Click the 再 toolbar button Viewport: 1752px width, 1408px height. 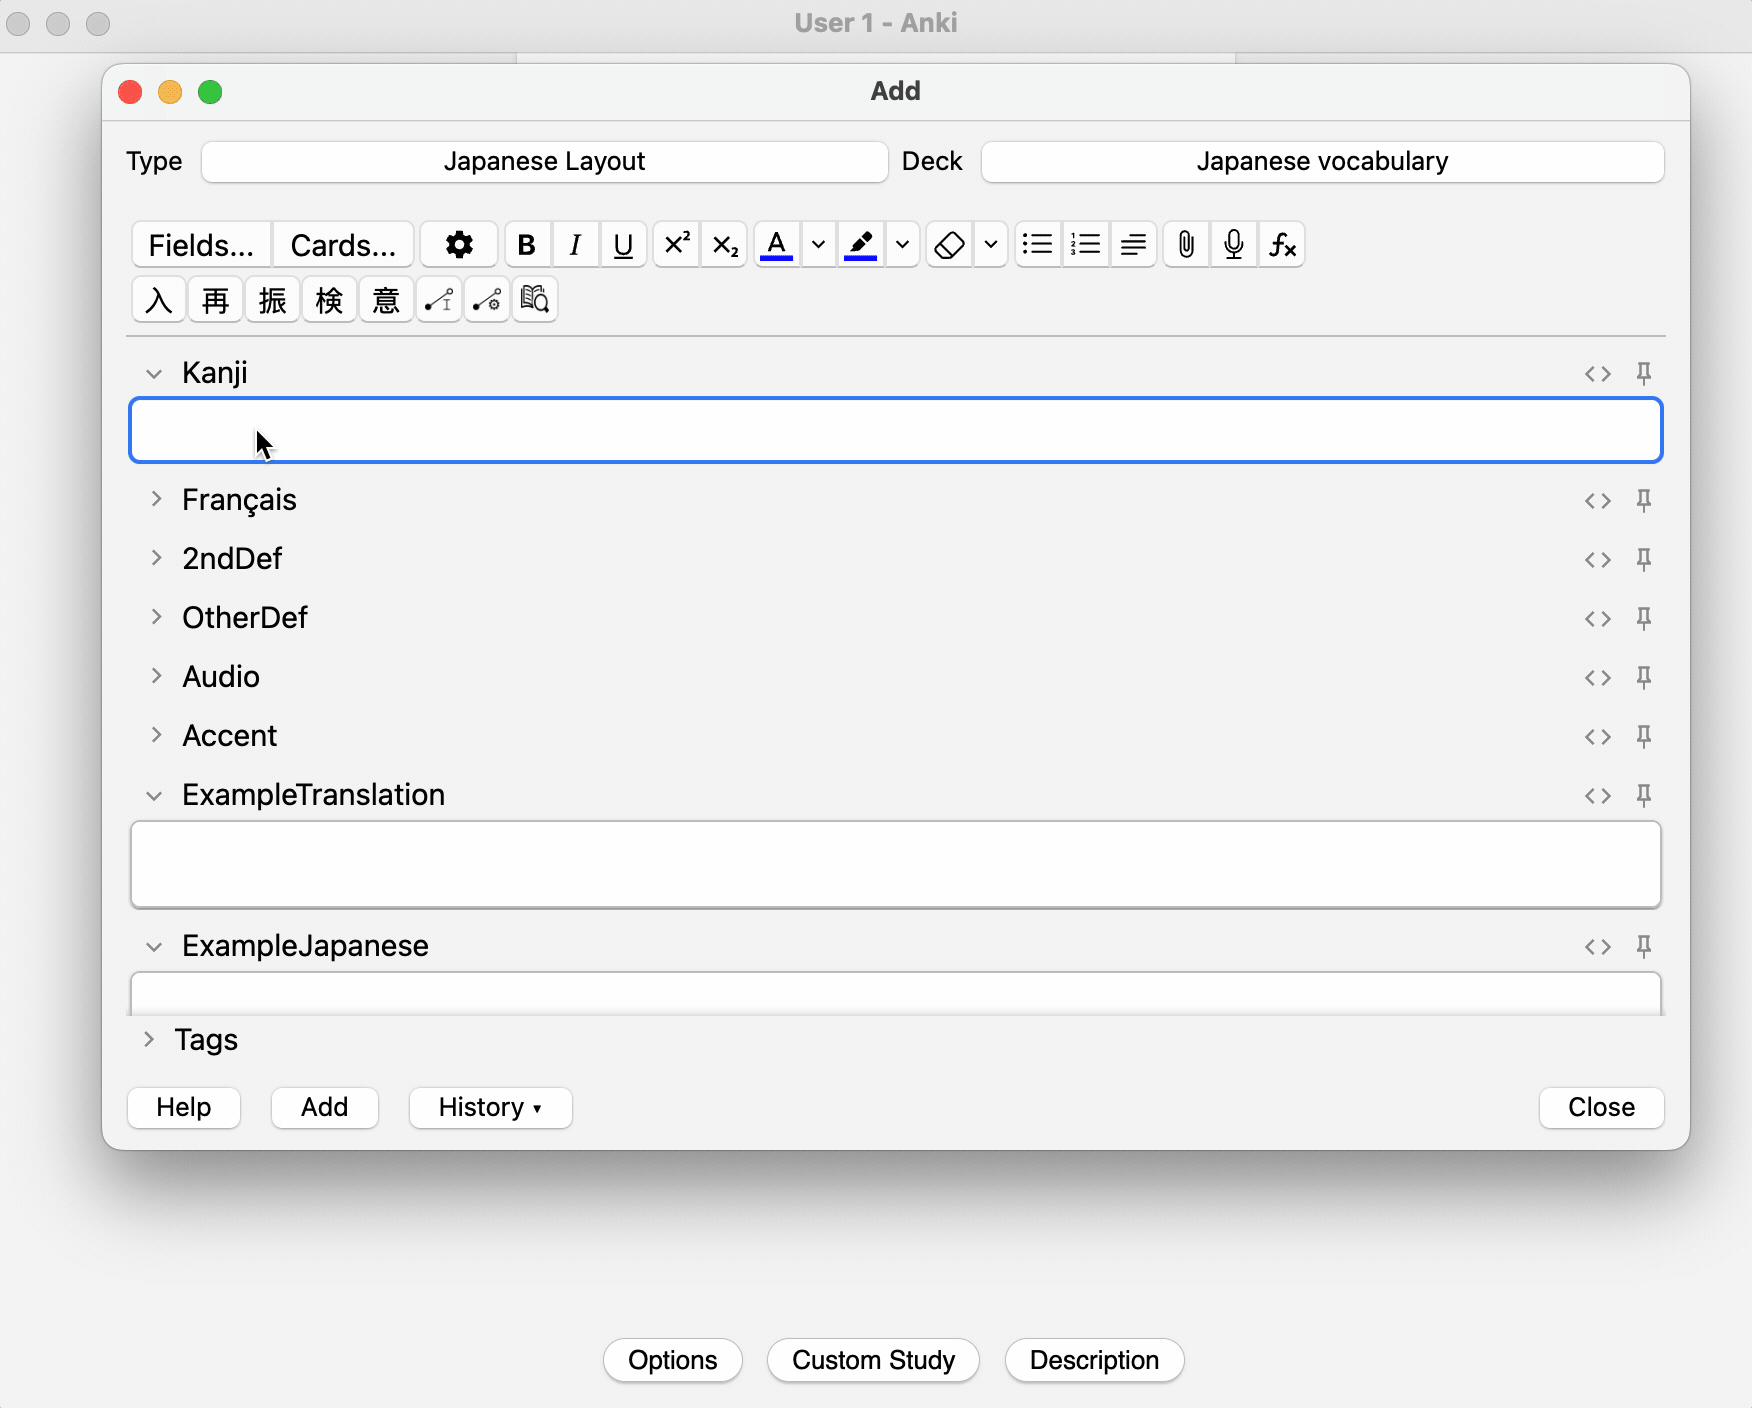pyautogui.click(x=216, y=300)
